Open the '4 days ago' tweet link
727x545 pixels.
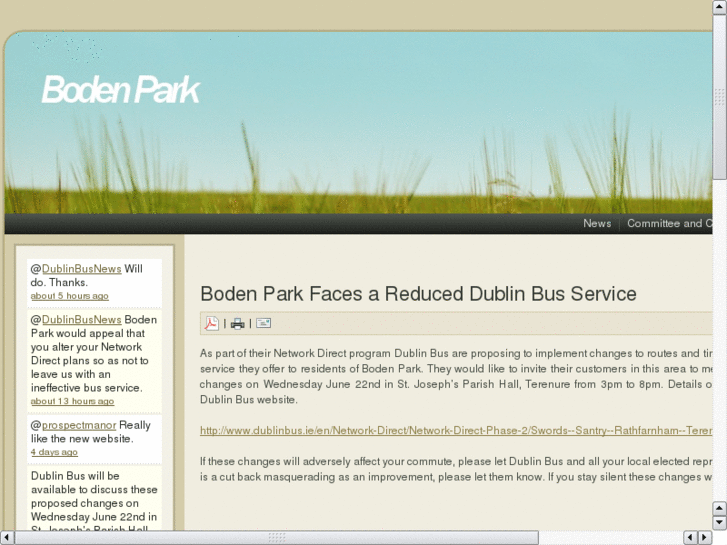[x=54, y=452]
